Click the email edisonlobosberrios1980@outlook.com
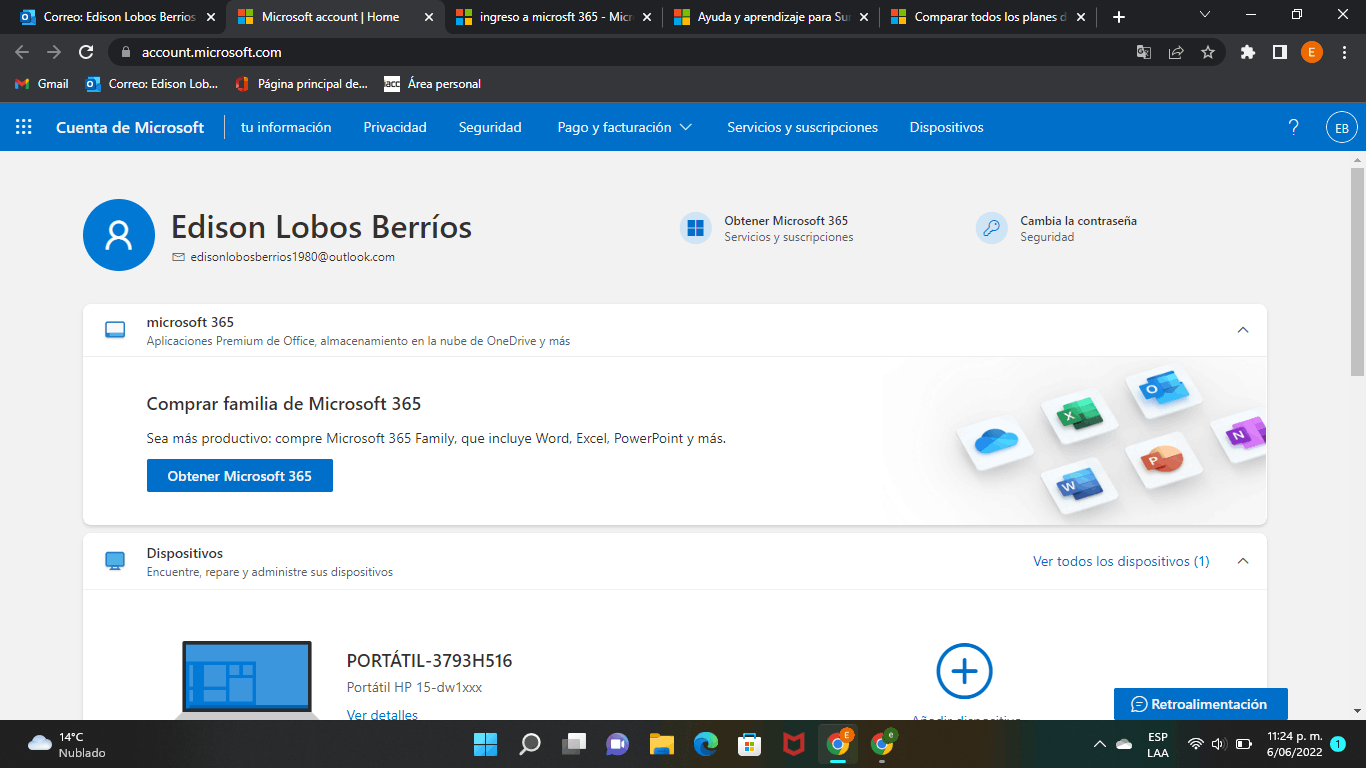The height and width of the screenshot is (768, 1366). 292,257
